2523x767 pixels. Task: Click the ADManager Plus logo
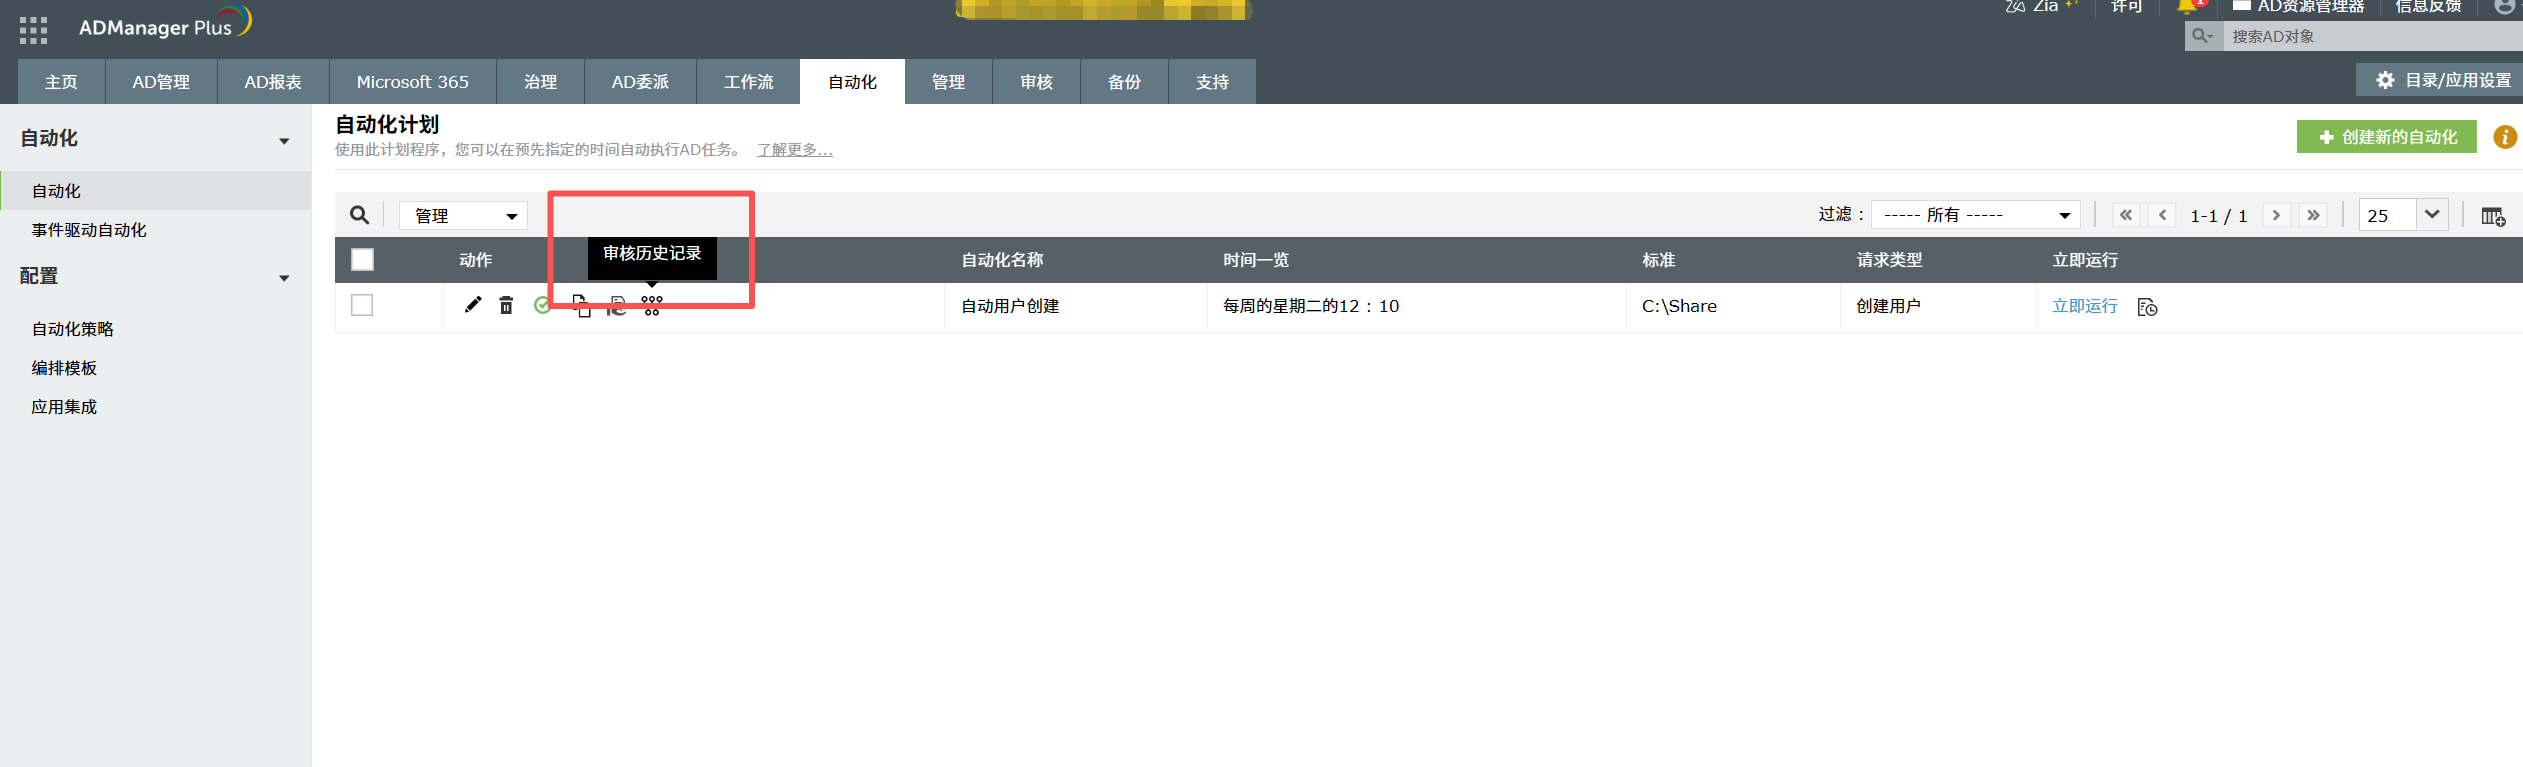pos(165,24)
